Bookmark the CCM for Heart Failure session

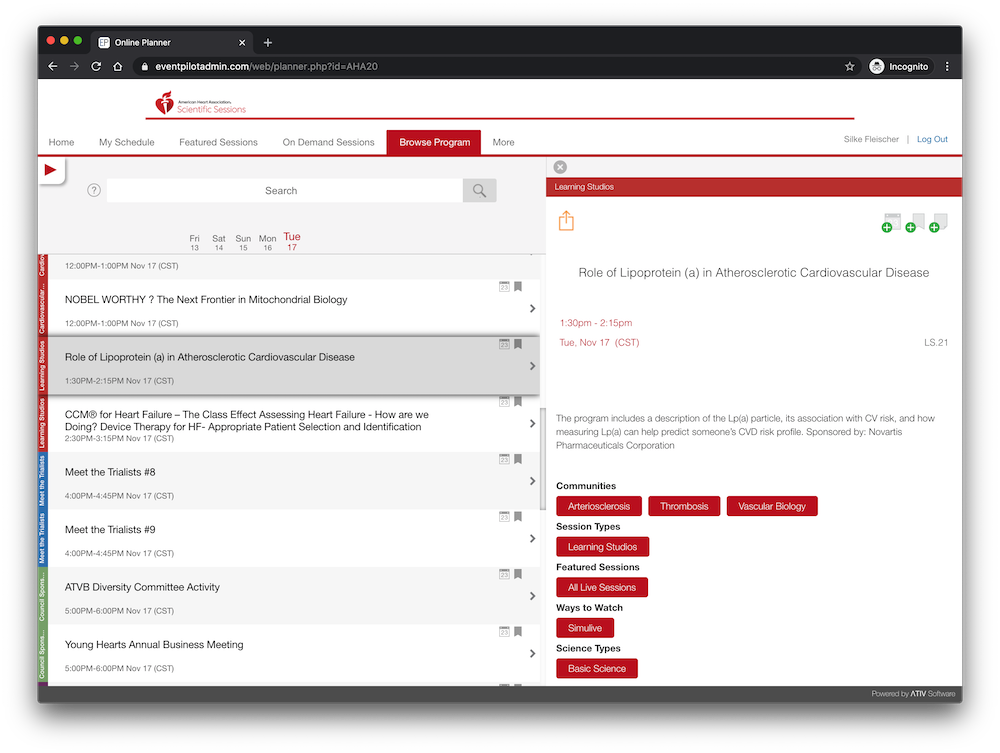point(518,402)
